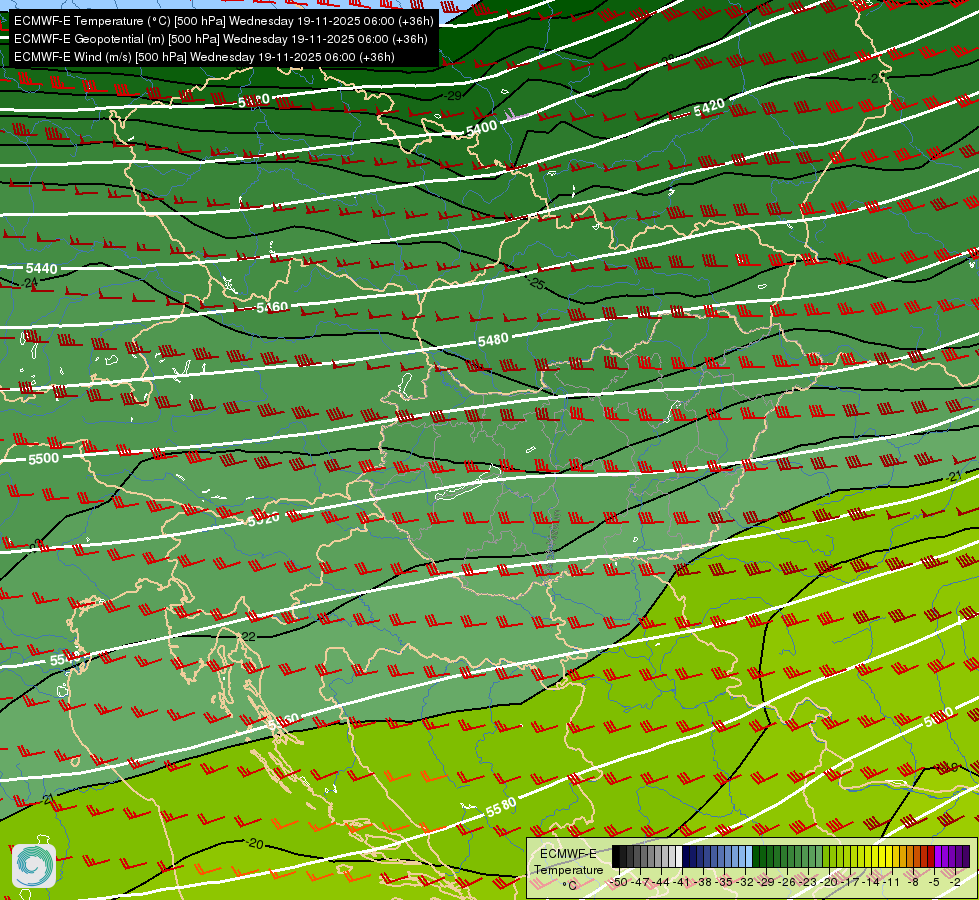Image resolution: width=979 pixels, height=900 pixels.
Task: Click the 5500 geopotential contour label
Action: coord(44,458)
